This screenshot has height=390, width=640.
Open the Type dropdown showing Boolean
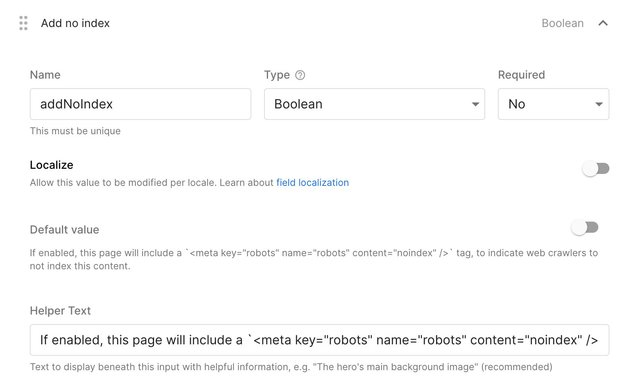pyautogui.click(x=374, y=104)
